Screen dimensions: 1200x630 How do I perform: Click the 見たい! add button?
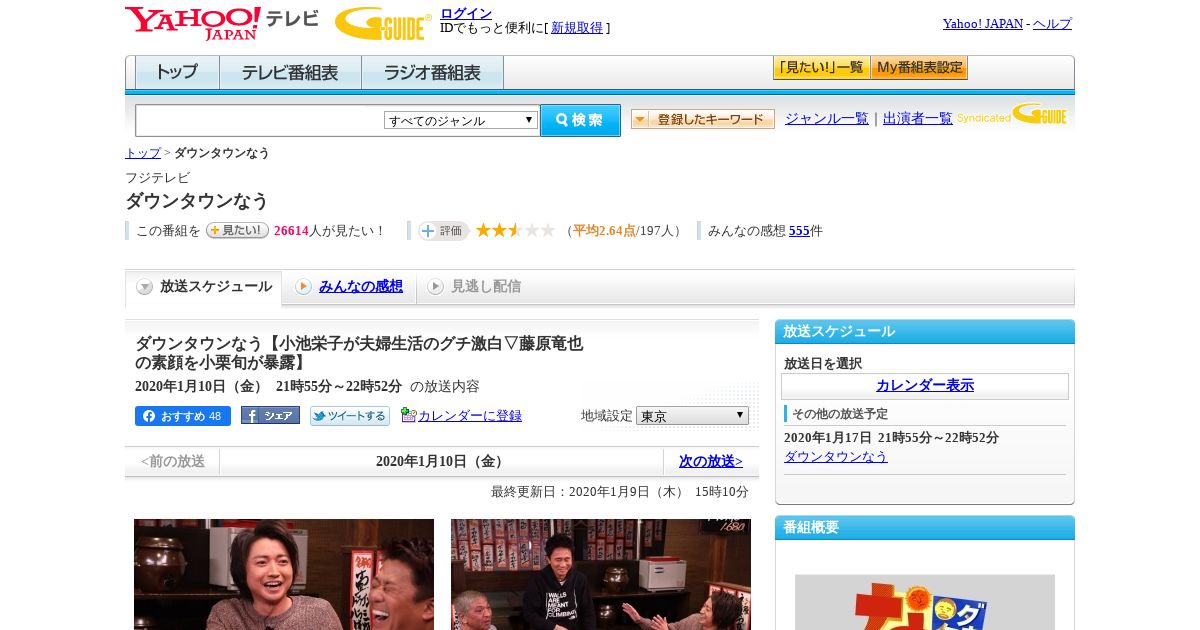tap(237, 230)
